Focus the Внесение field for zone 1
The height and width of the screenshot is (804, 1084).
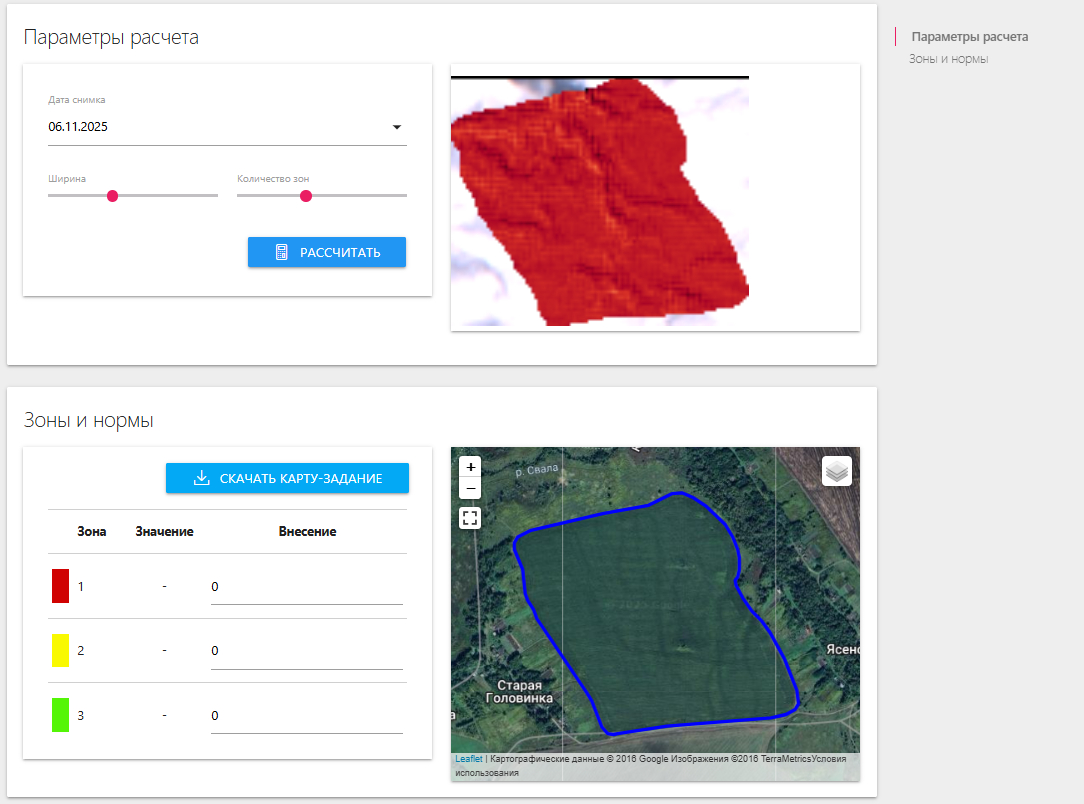click(x=306, y=587)
